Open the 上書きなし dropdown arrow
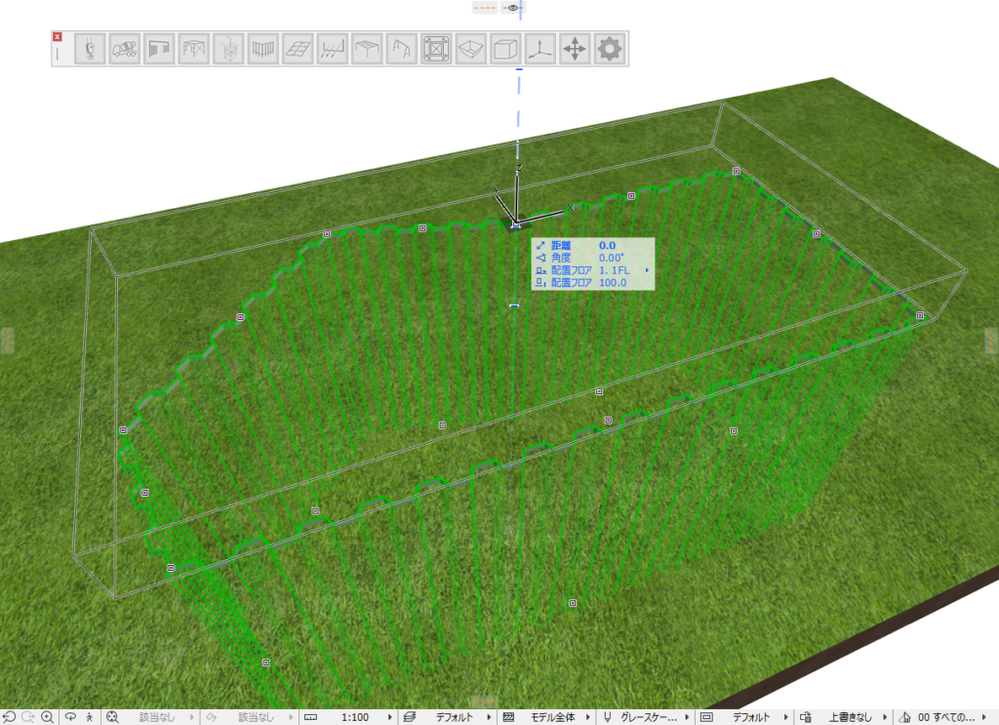This screenshot has height=725, width=999. pos(885,717)
